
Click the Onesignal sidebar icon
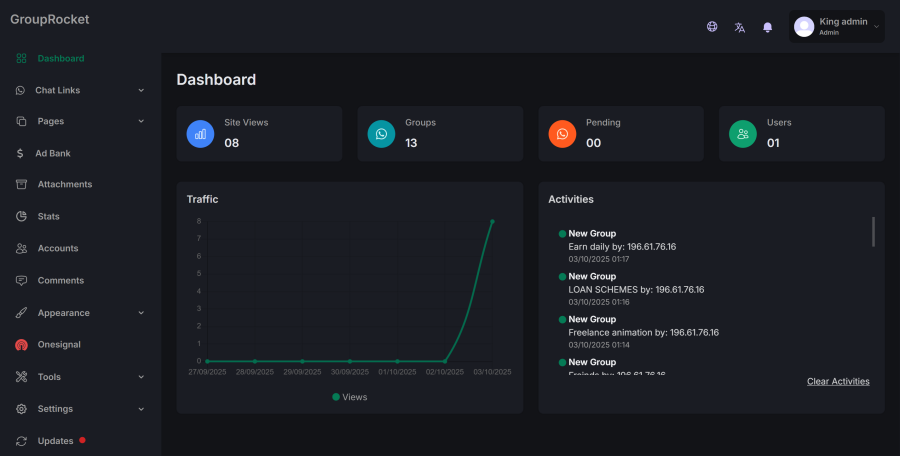[21, 345]
